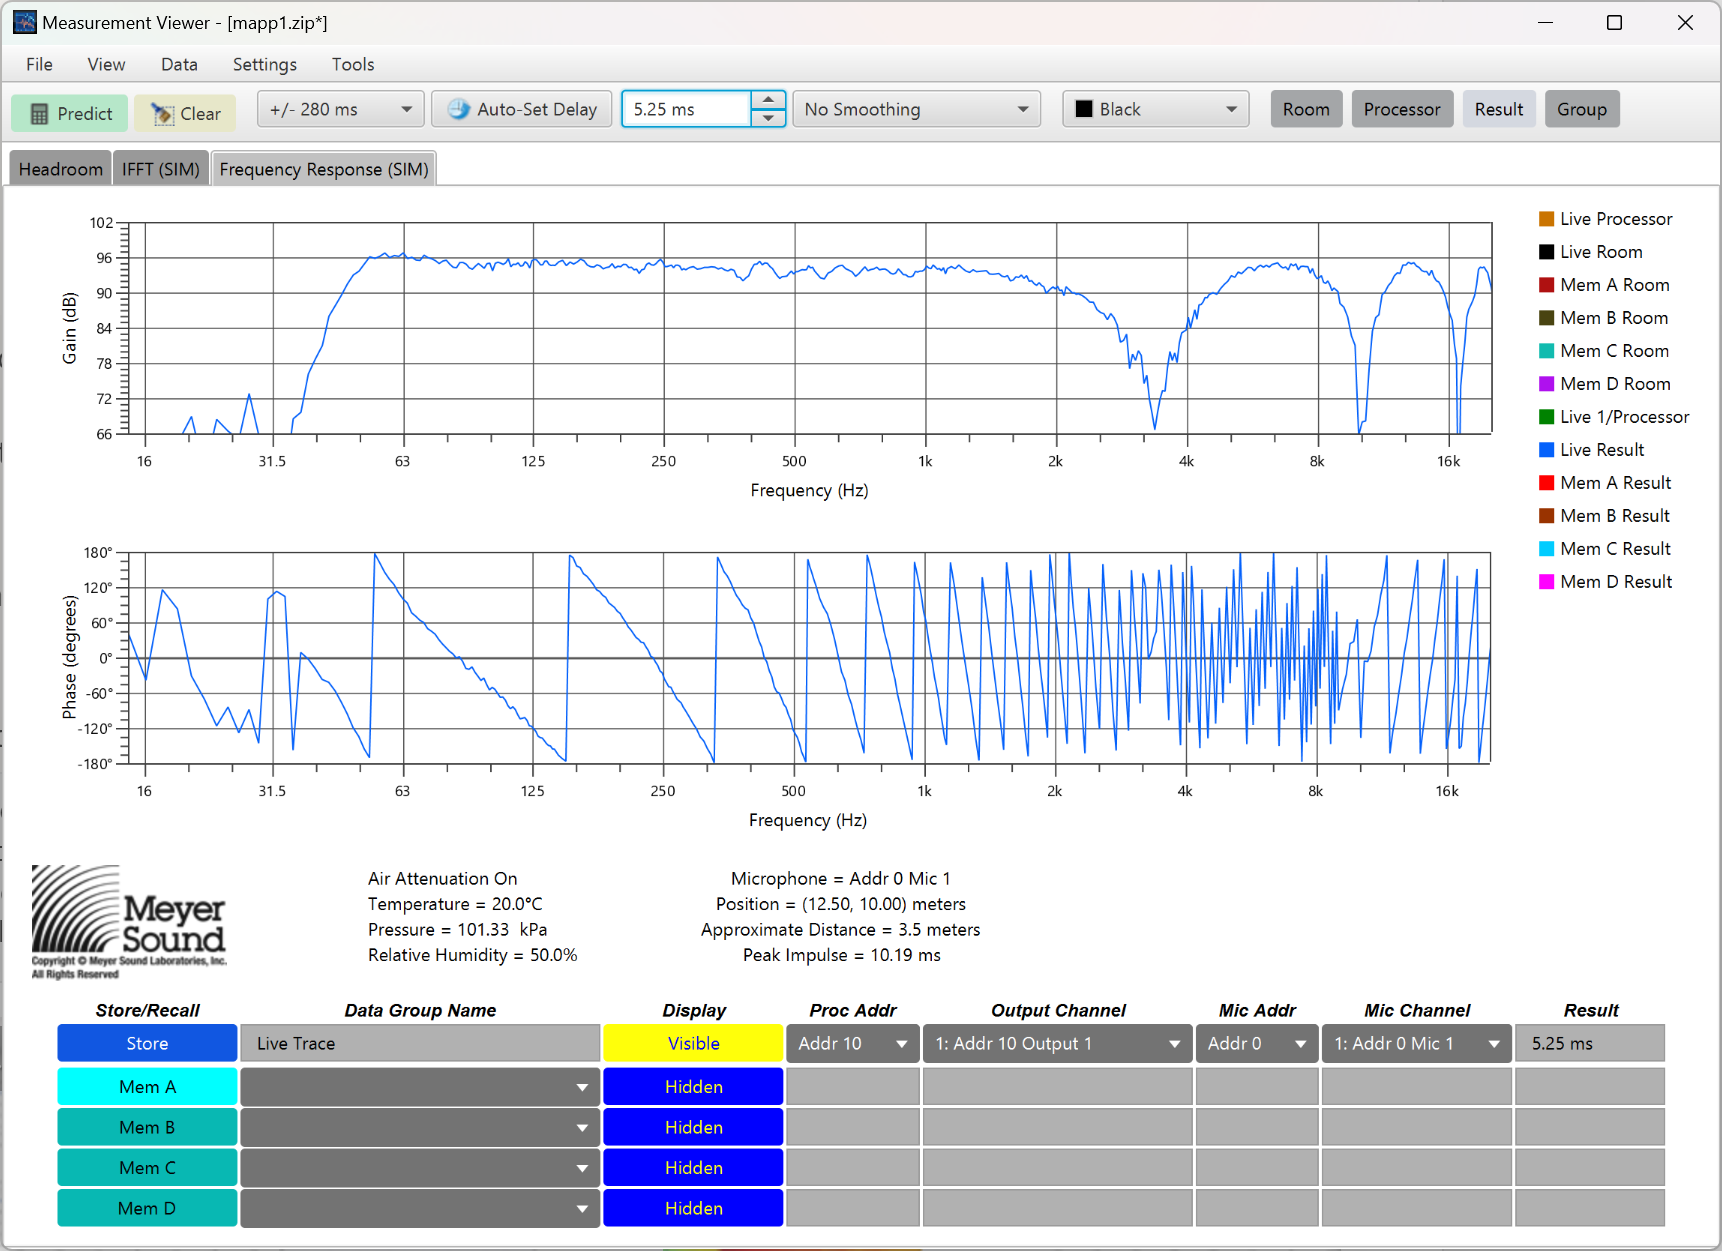Image resolution: width=1722 pixels, height=1251 pixels.
Task: Click the Store button
Action: click(147, 1043)
